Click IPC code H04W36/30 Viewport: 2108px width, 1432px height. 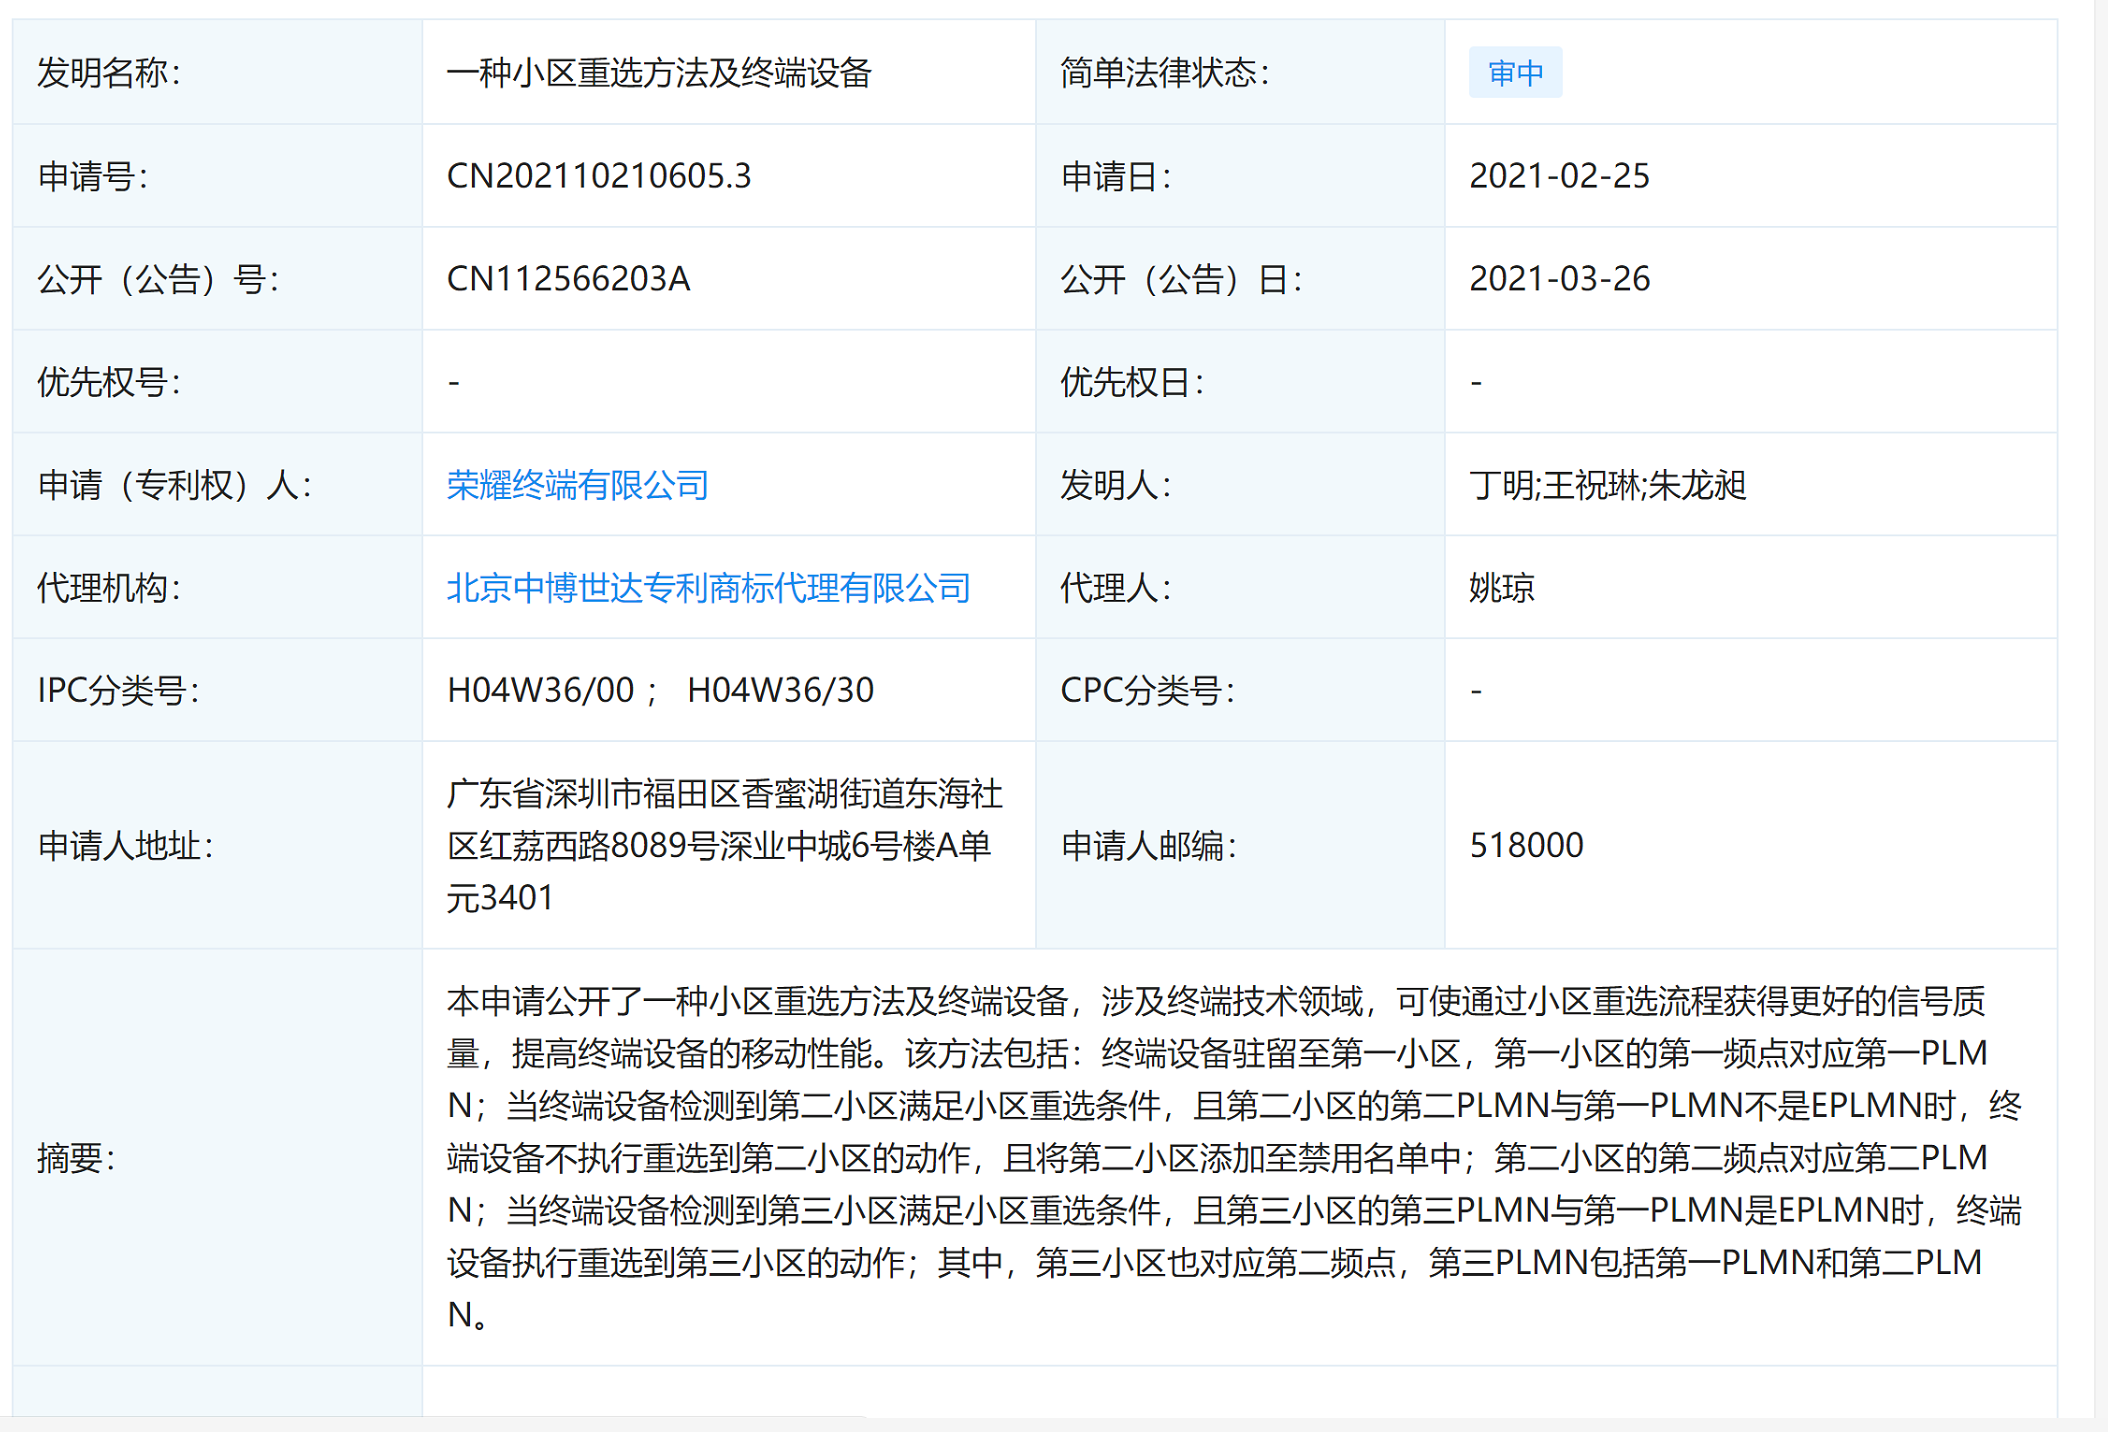[x=781, y=690]
